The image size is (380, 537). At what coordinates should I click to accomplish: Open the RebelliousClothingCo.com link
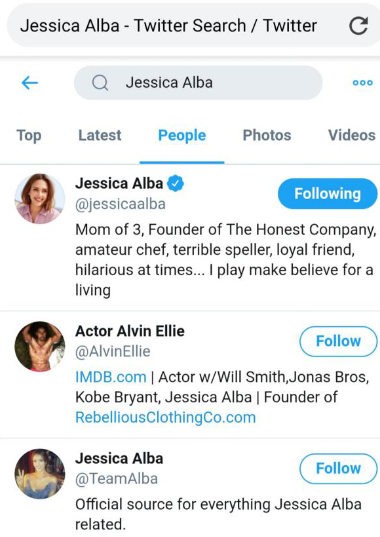tap(166, 417)
